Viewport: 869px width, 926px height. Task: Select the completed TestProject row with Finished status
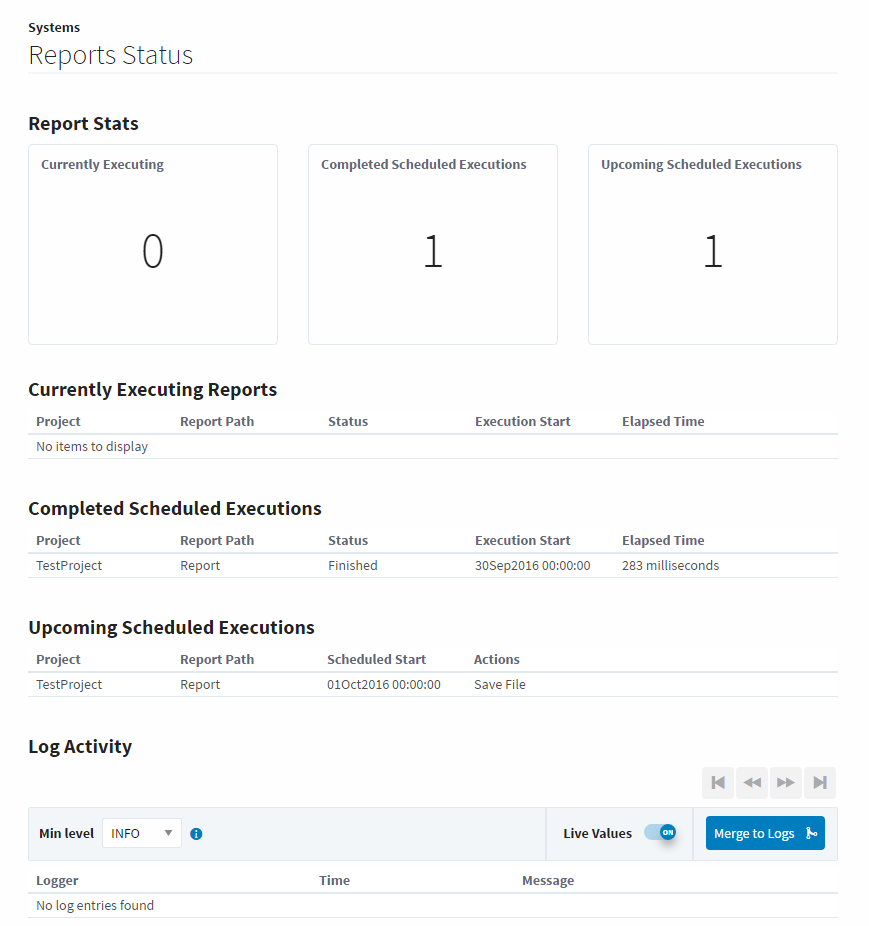352,566
